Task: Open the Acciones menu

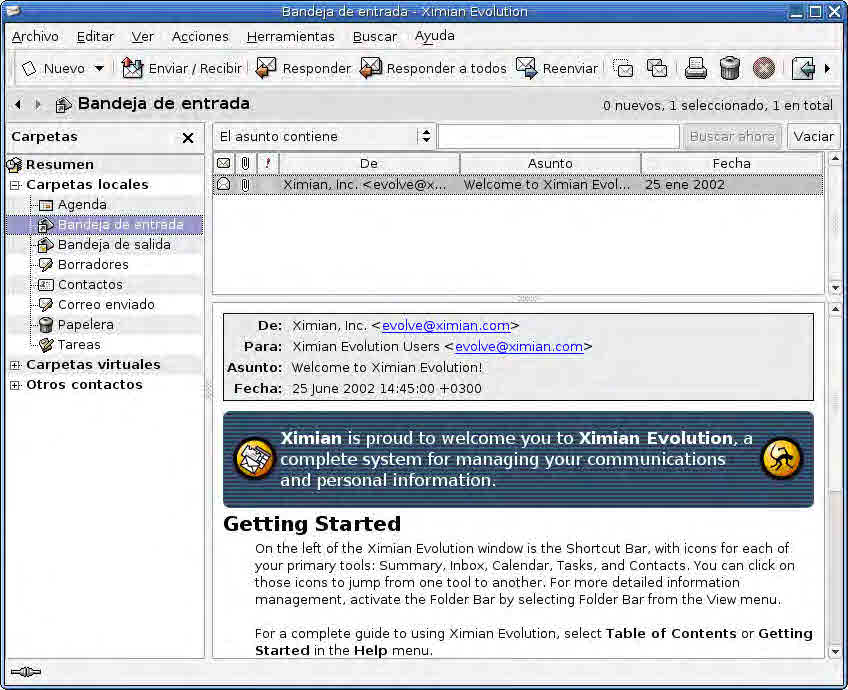Action: tap(200, 36)
